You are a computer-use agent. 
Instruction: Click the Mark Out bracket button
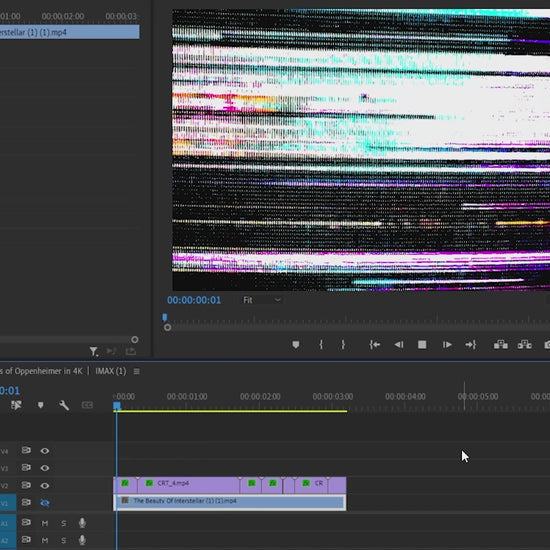point(343,345)
